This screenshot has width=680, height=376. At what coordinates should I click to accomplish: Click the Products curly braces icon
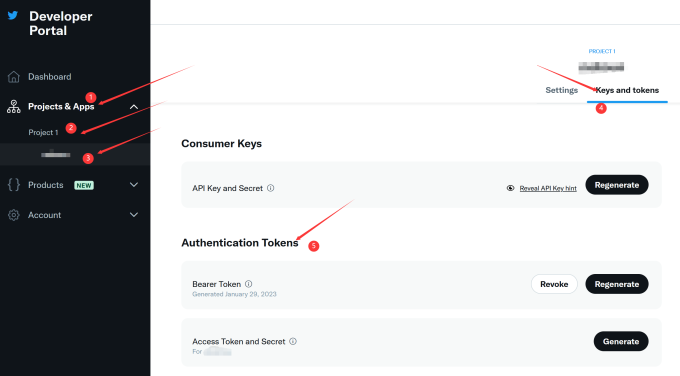pos(13,185)
